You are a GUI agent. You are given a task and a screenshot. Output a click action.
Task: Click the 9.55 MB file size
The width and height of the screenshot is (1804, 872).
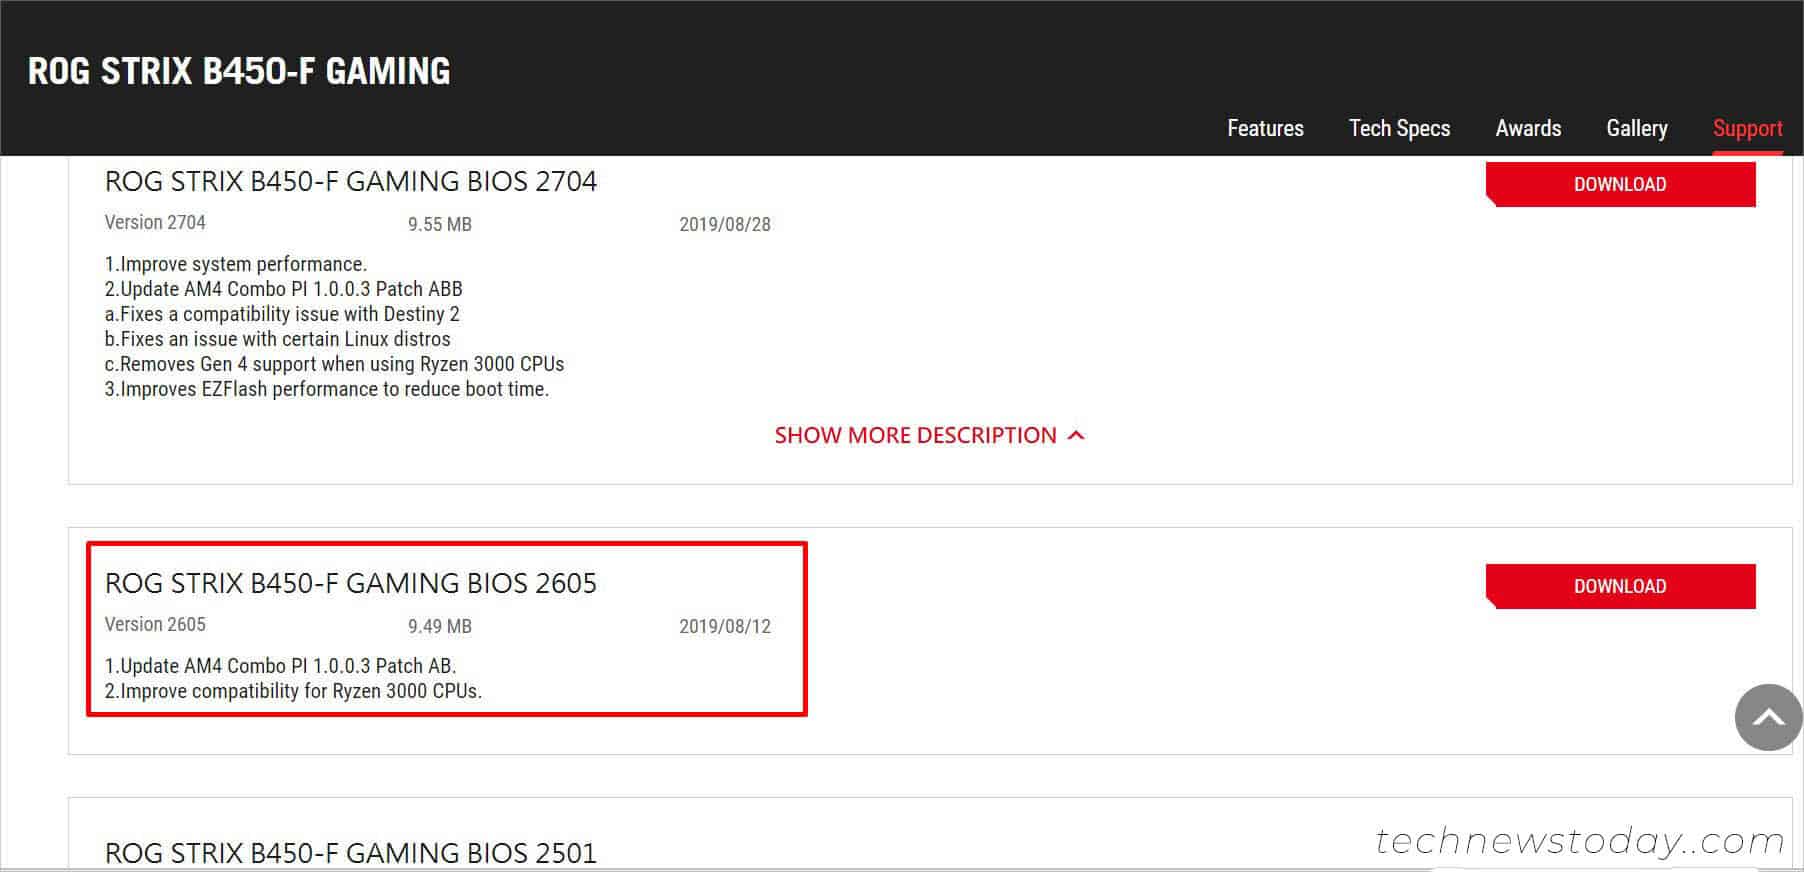(440, 224)
